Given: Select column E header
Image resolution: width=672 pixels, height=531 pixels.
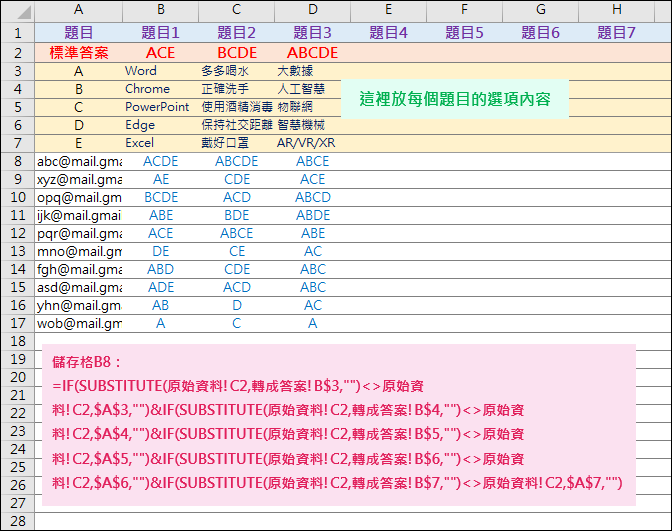Looking at the screenshot, I should pos(388,10).
